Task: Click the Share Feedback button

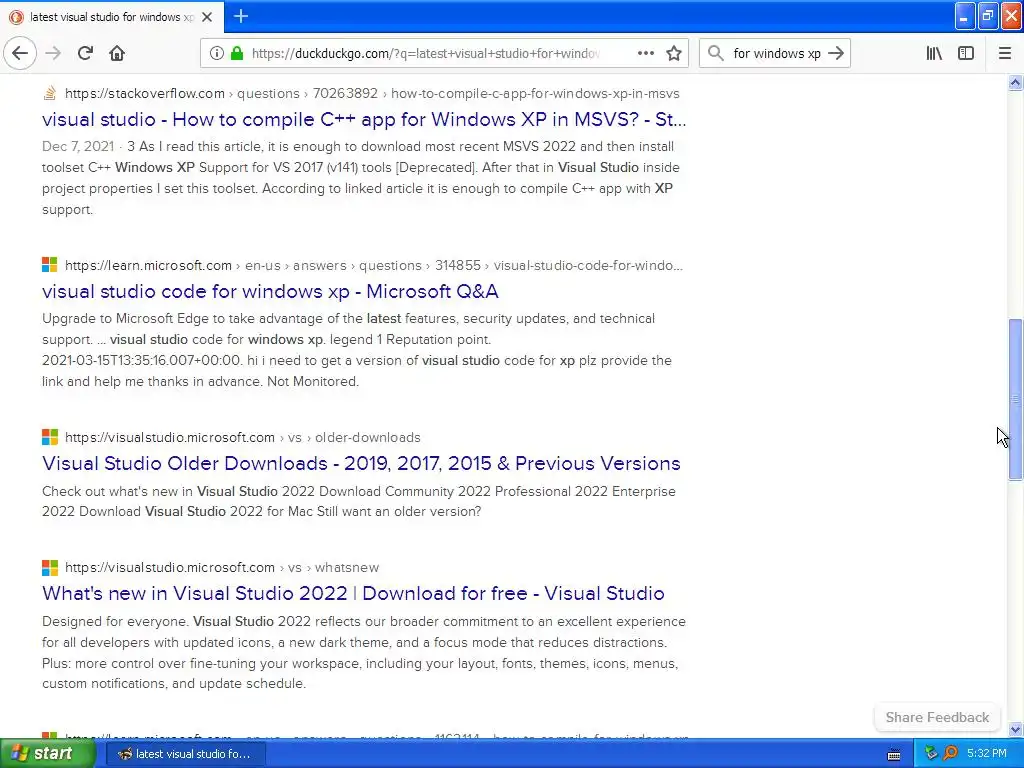Action: tap(937, 717)
